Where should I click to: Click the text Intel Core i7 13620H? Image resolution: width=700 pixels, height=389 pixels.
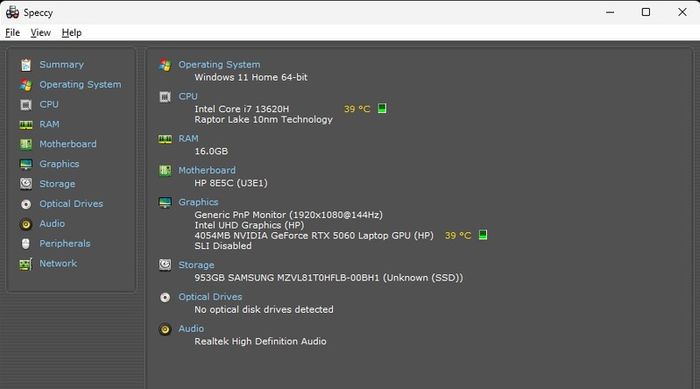(x=242, y=109)
